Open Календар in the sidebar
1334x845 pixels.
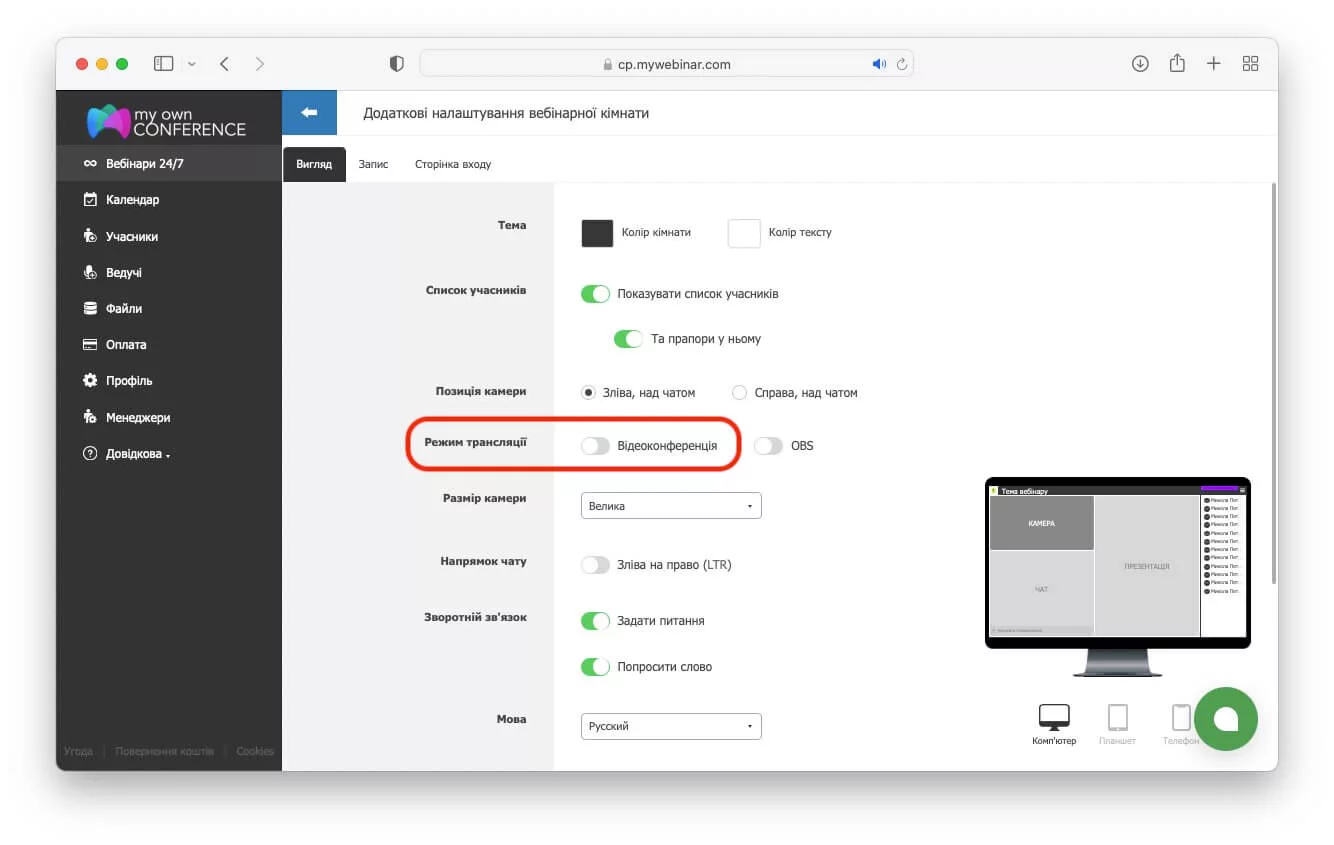click(x=132, y=200)
